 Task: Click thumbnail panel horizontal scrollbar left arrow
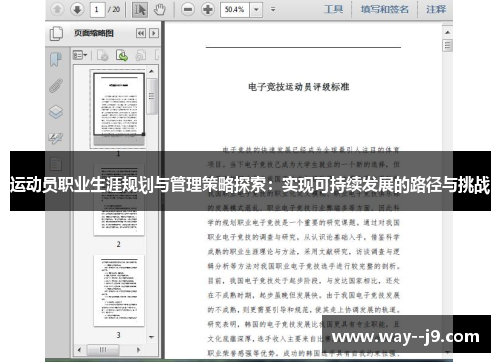click(x=79, y=350)
